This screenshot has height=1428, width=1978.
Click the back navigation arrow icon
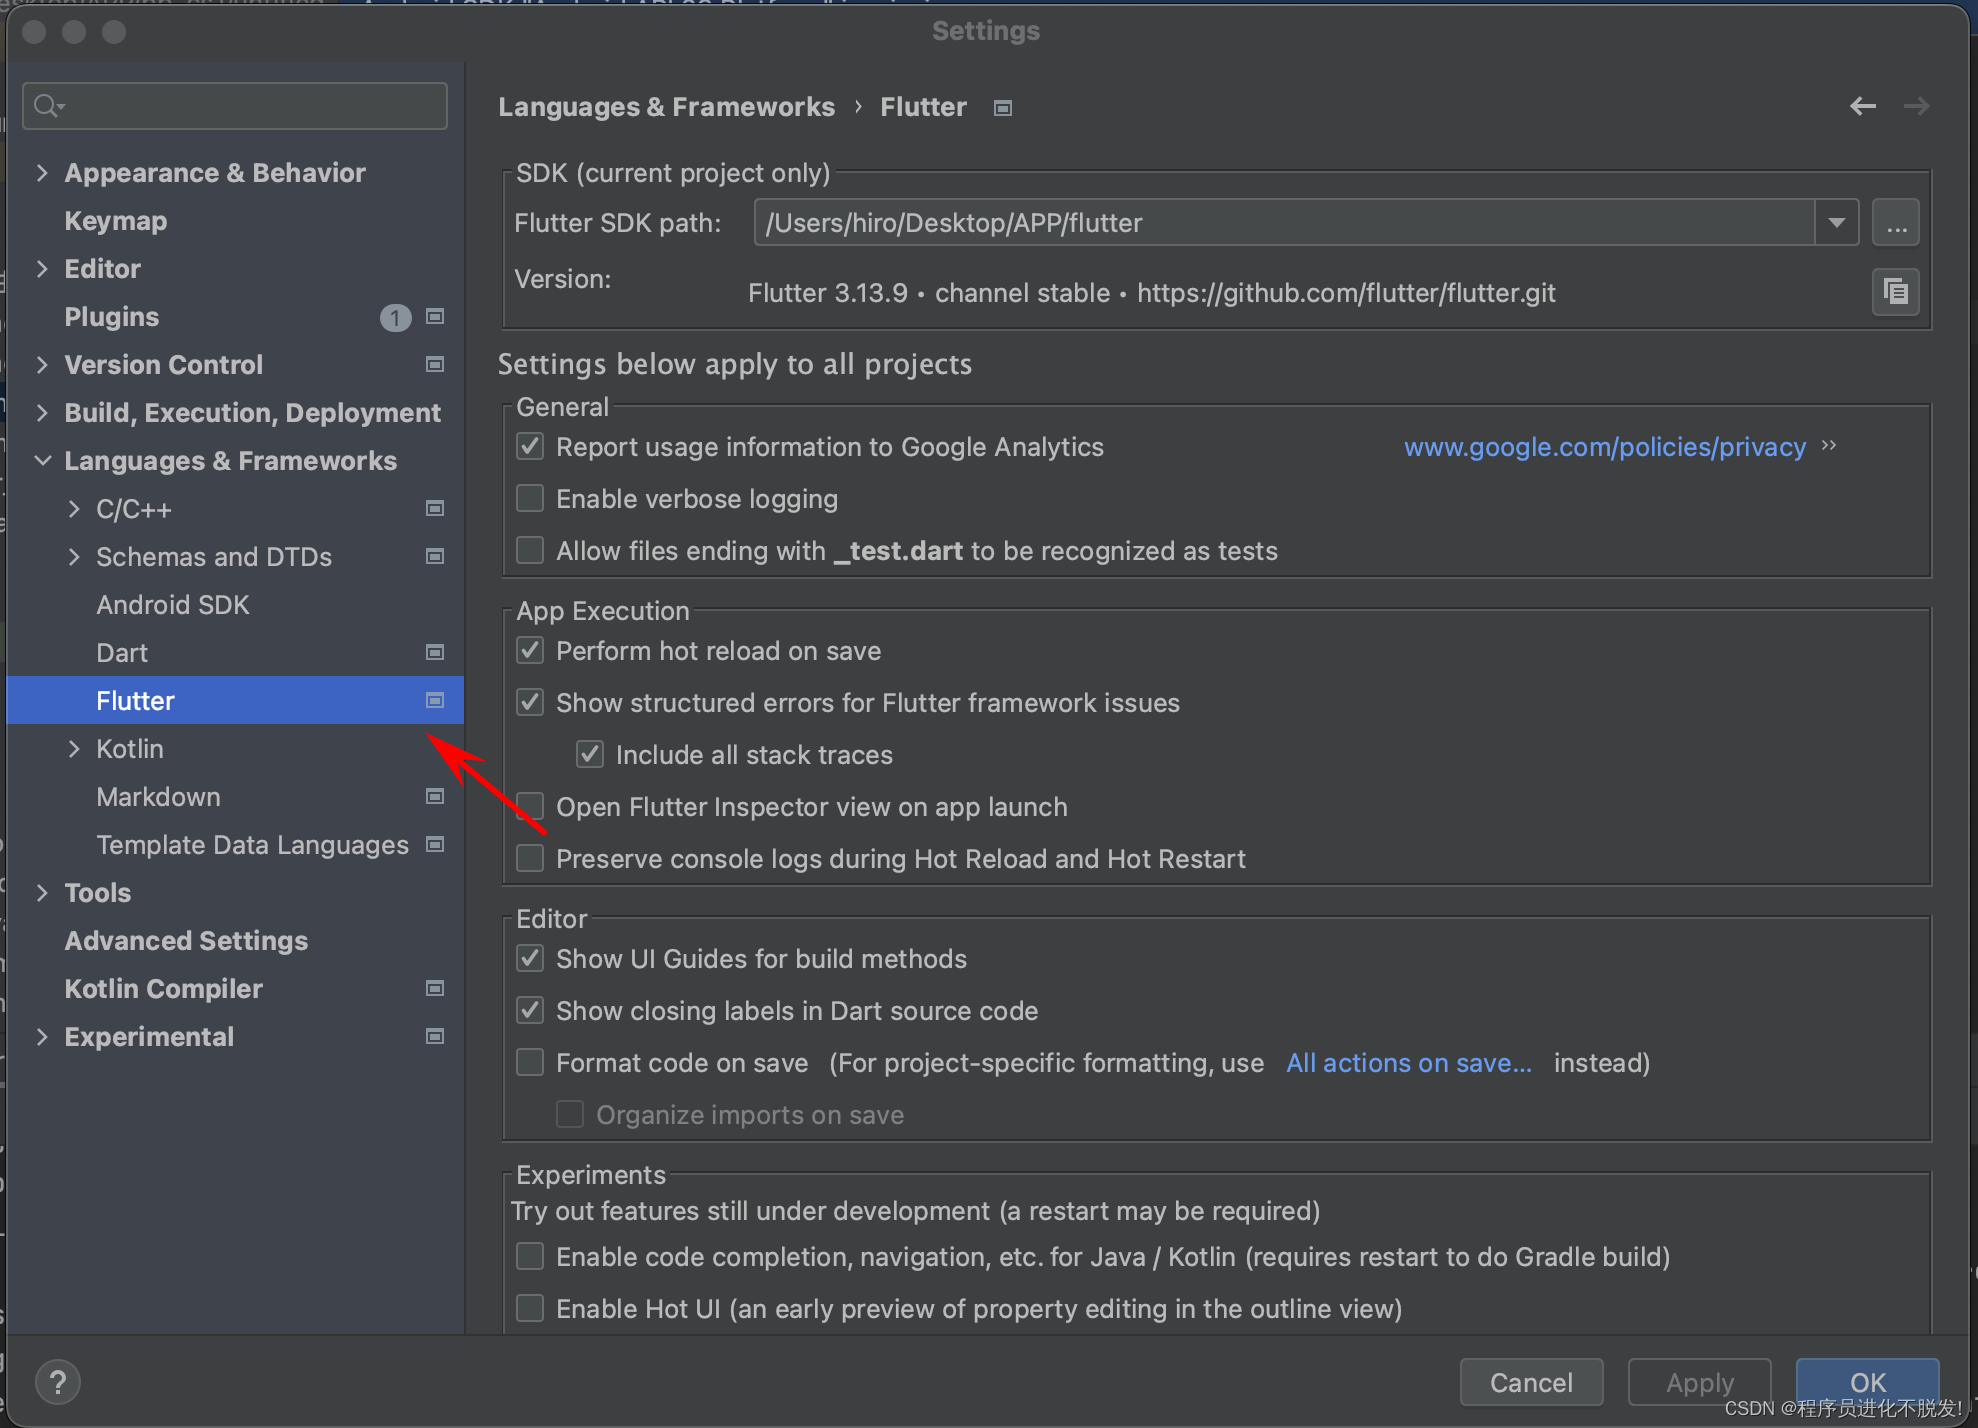(x=1862, y=106)
